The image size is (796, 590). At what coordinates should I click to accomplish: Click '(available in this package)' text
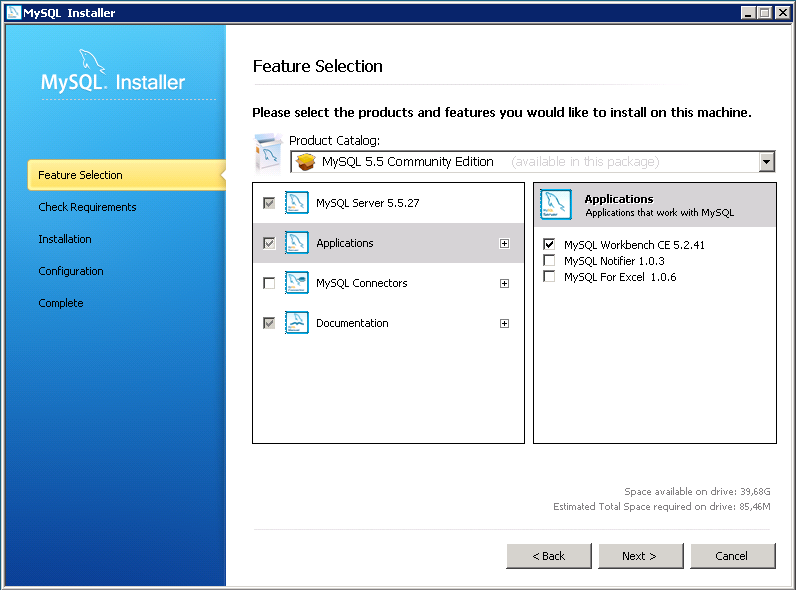tap(585, 162)
